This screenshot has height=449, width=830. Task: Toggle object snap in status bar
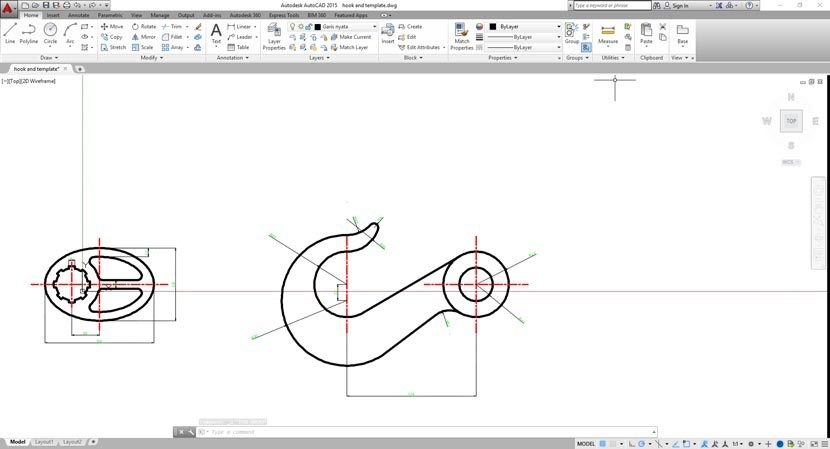686,444
